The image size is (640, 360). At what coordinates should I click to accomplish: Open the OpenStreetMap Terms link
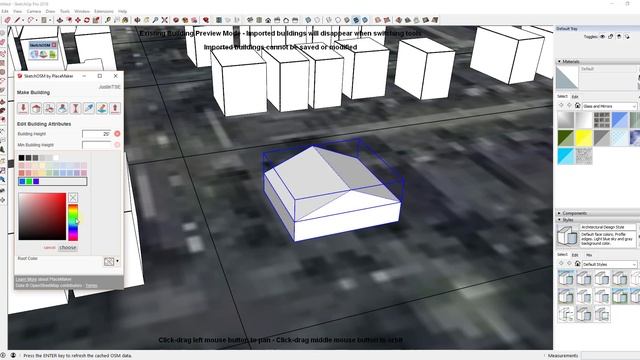click(x=91, y=285)
